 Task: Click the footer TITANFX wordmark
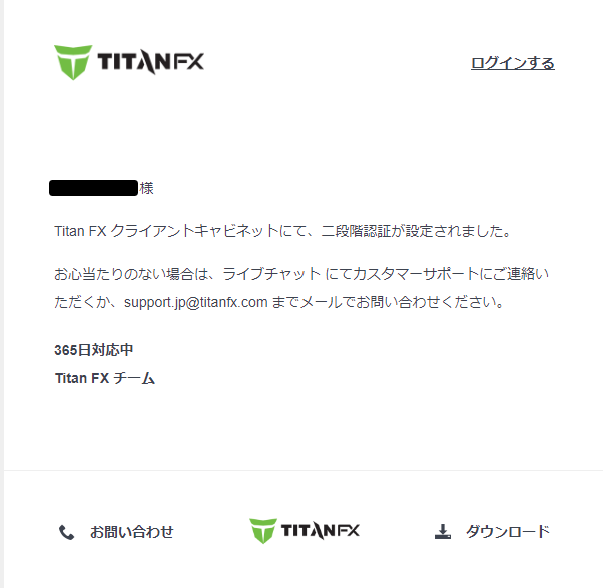tap(320, 531)
